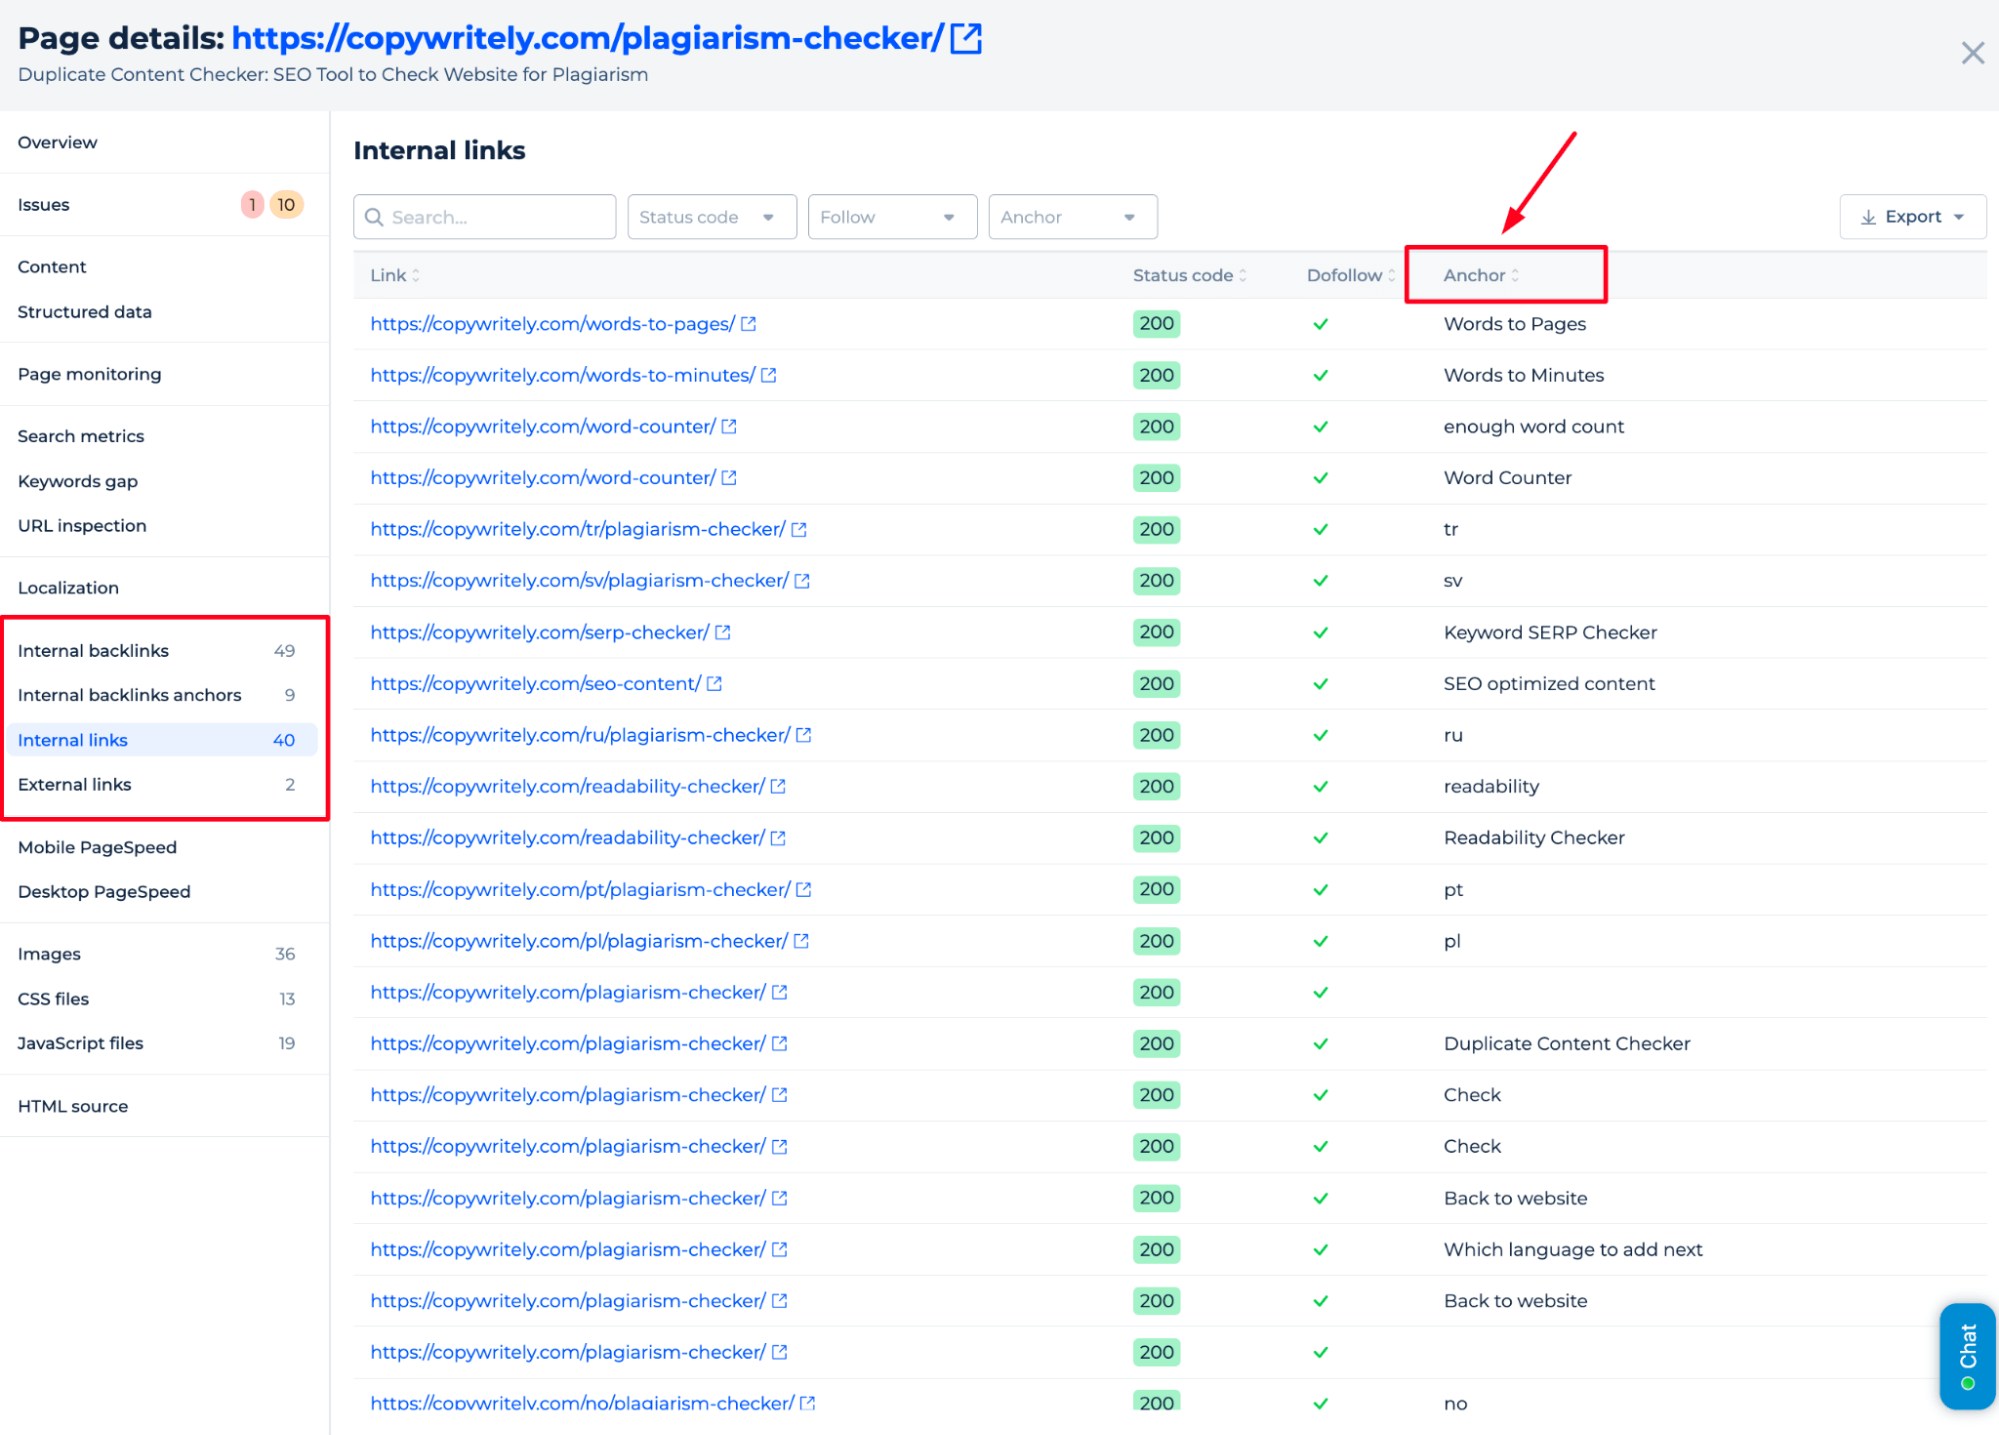
Task: Open ru/plagiarism-checker URL link
Action: click(580, 735)
